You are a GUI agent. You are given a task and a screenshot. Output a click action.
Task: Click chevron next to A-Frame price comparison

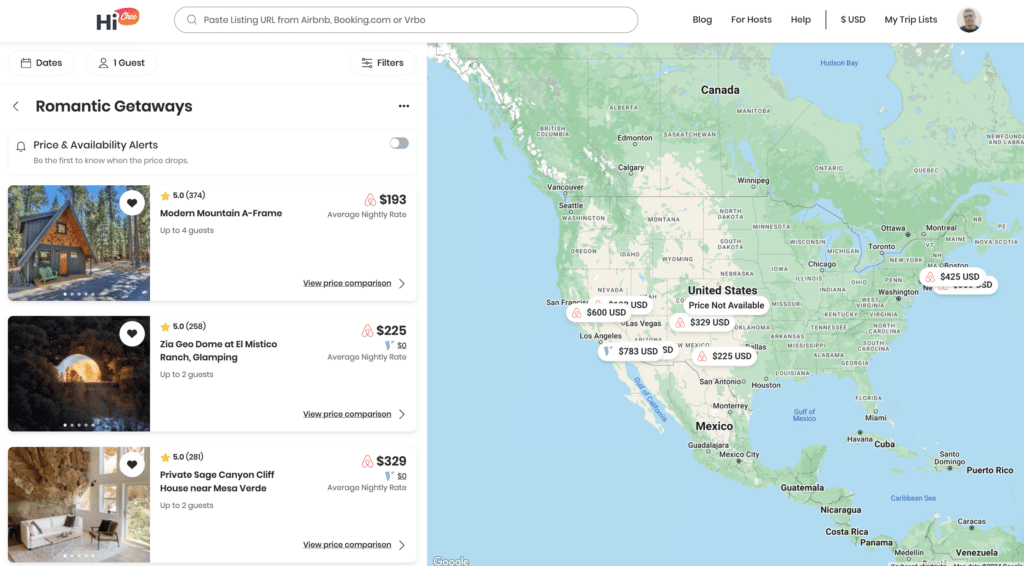tap(402, 283)
